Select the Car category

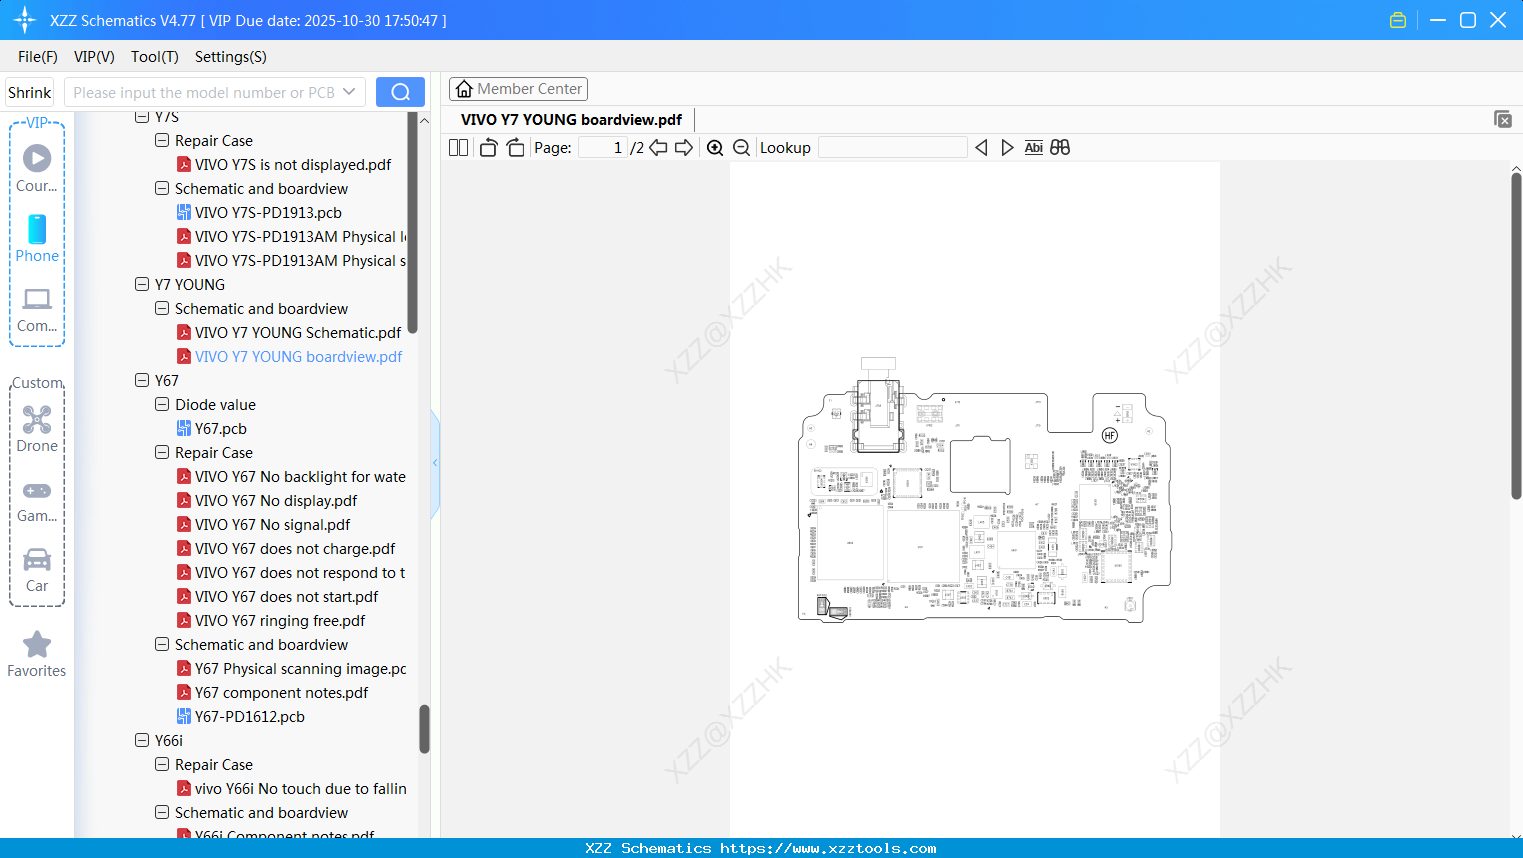click(x=37, y=570)
